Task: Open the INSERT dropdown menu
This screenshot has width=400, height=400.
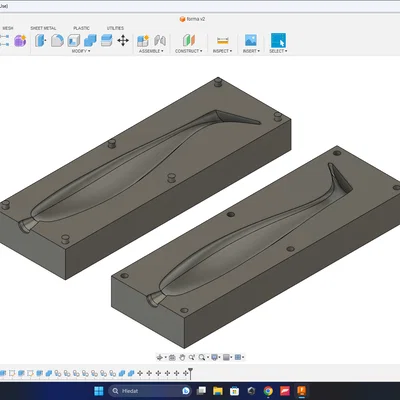Action: click(x=251, y=51)
